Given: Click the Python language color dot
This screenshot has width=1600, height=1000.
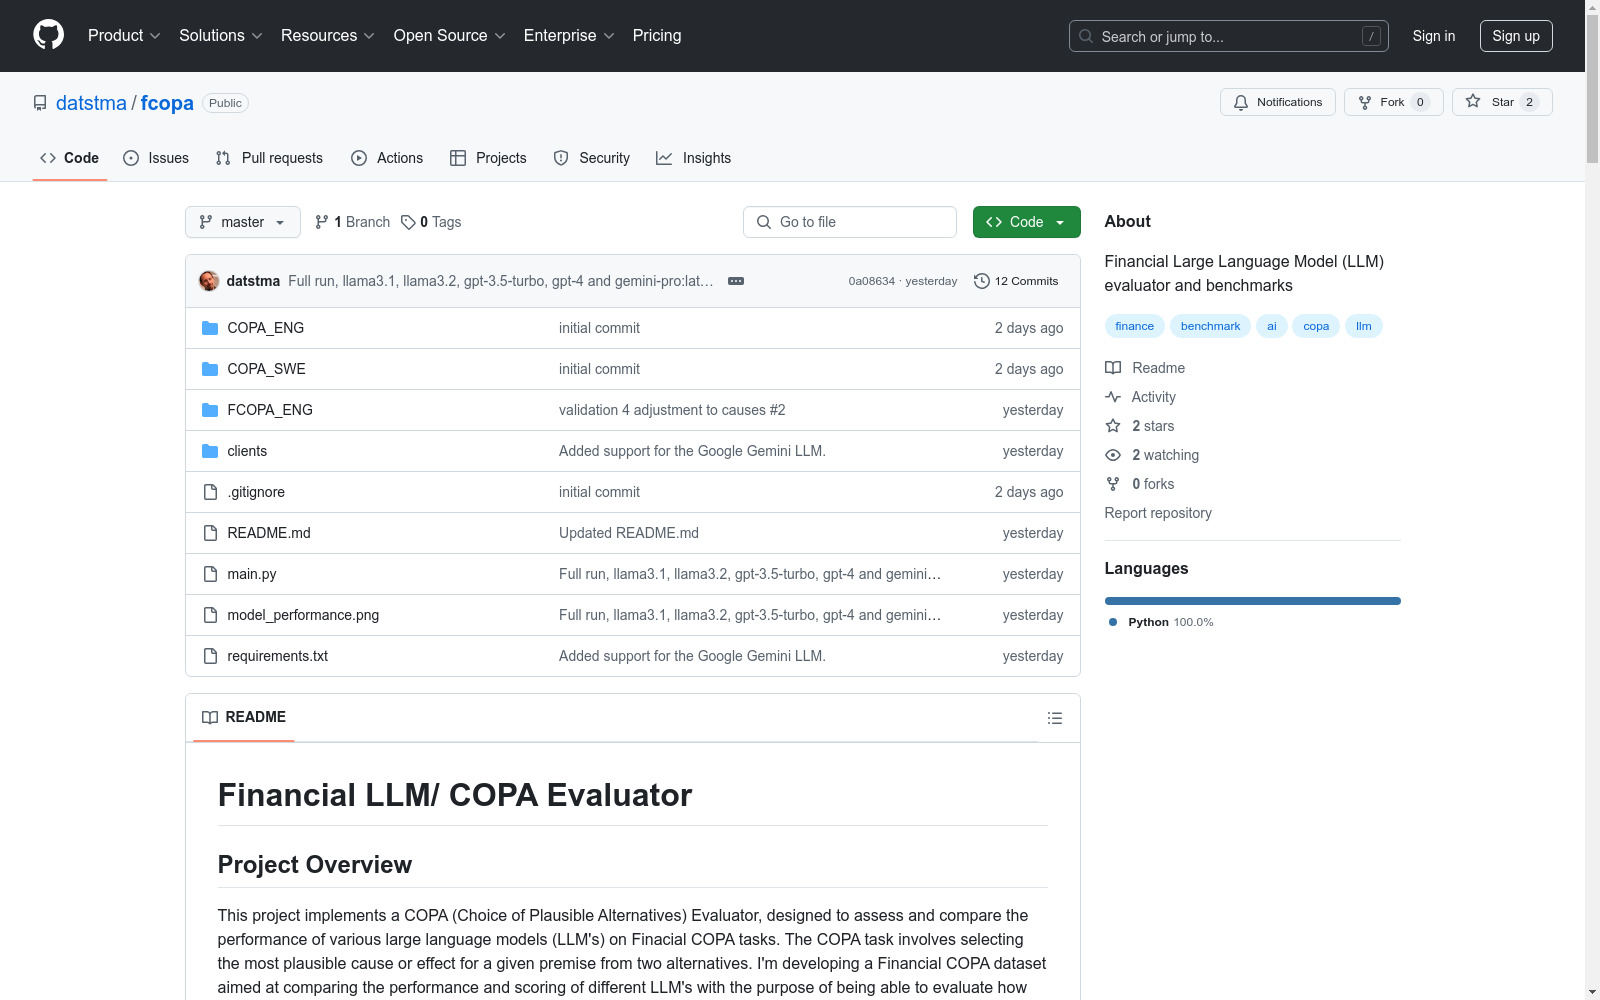Looking at the screenshot, I should click(x=1113, y=622).
